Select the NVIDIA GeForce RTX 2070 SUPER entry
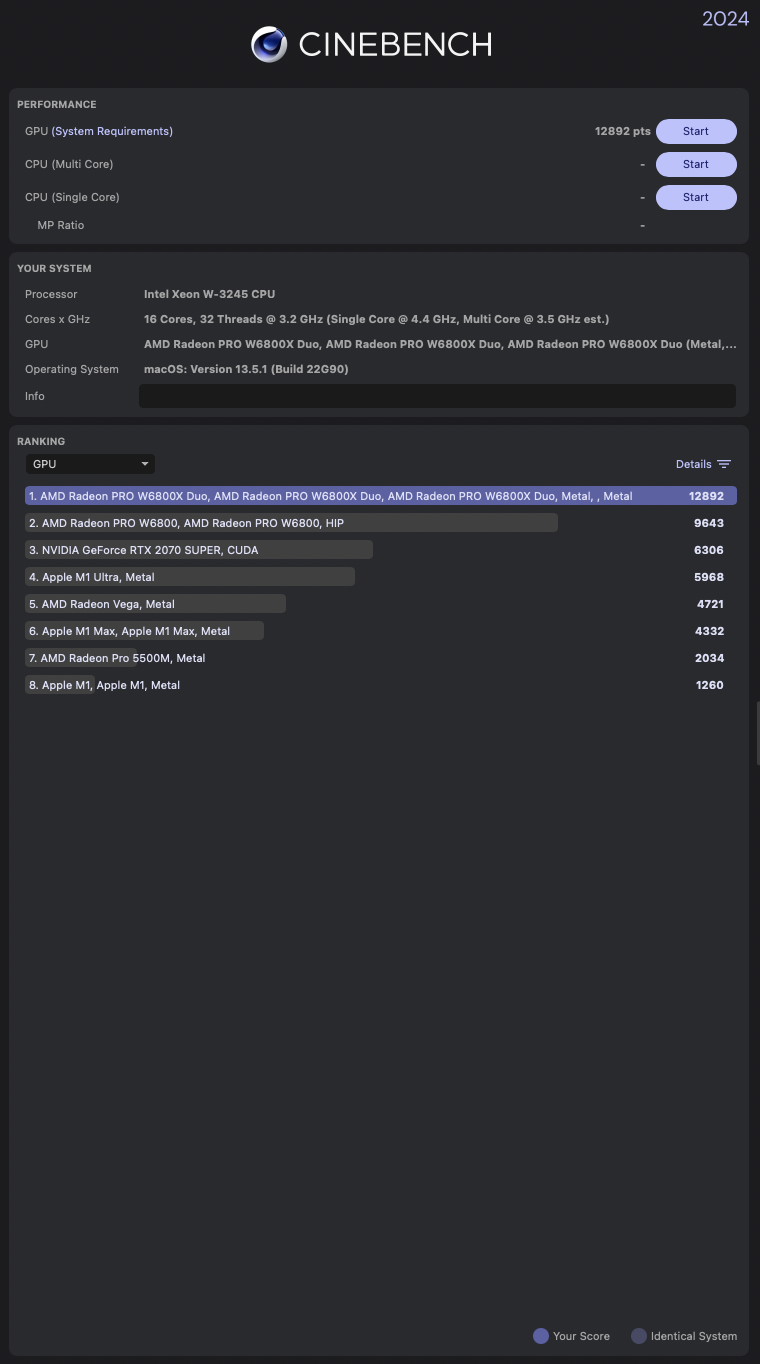 tap(200, 550)
